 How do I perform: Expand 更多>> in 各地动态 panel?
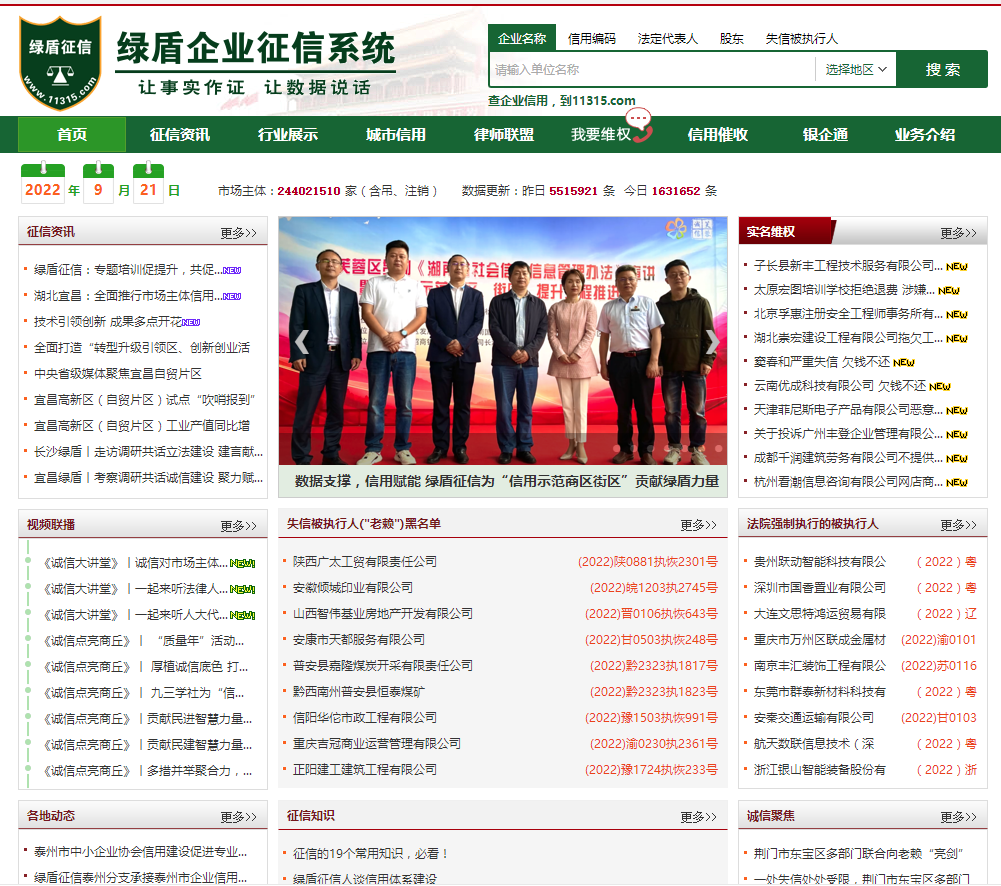239,817
